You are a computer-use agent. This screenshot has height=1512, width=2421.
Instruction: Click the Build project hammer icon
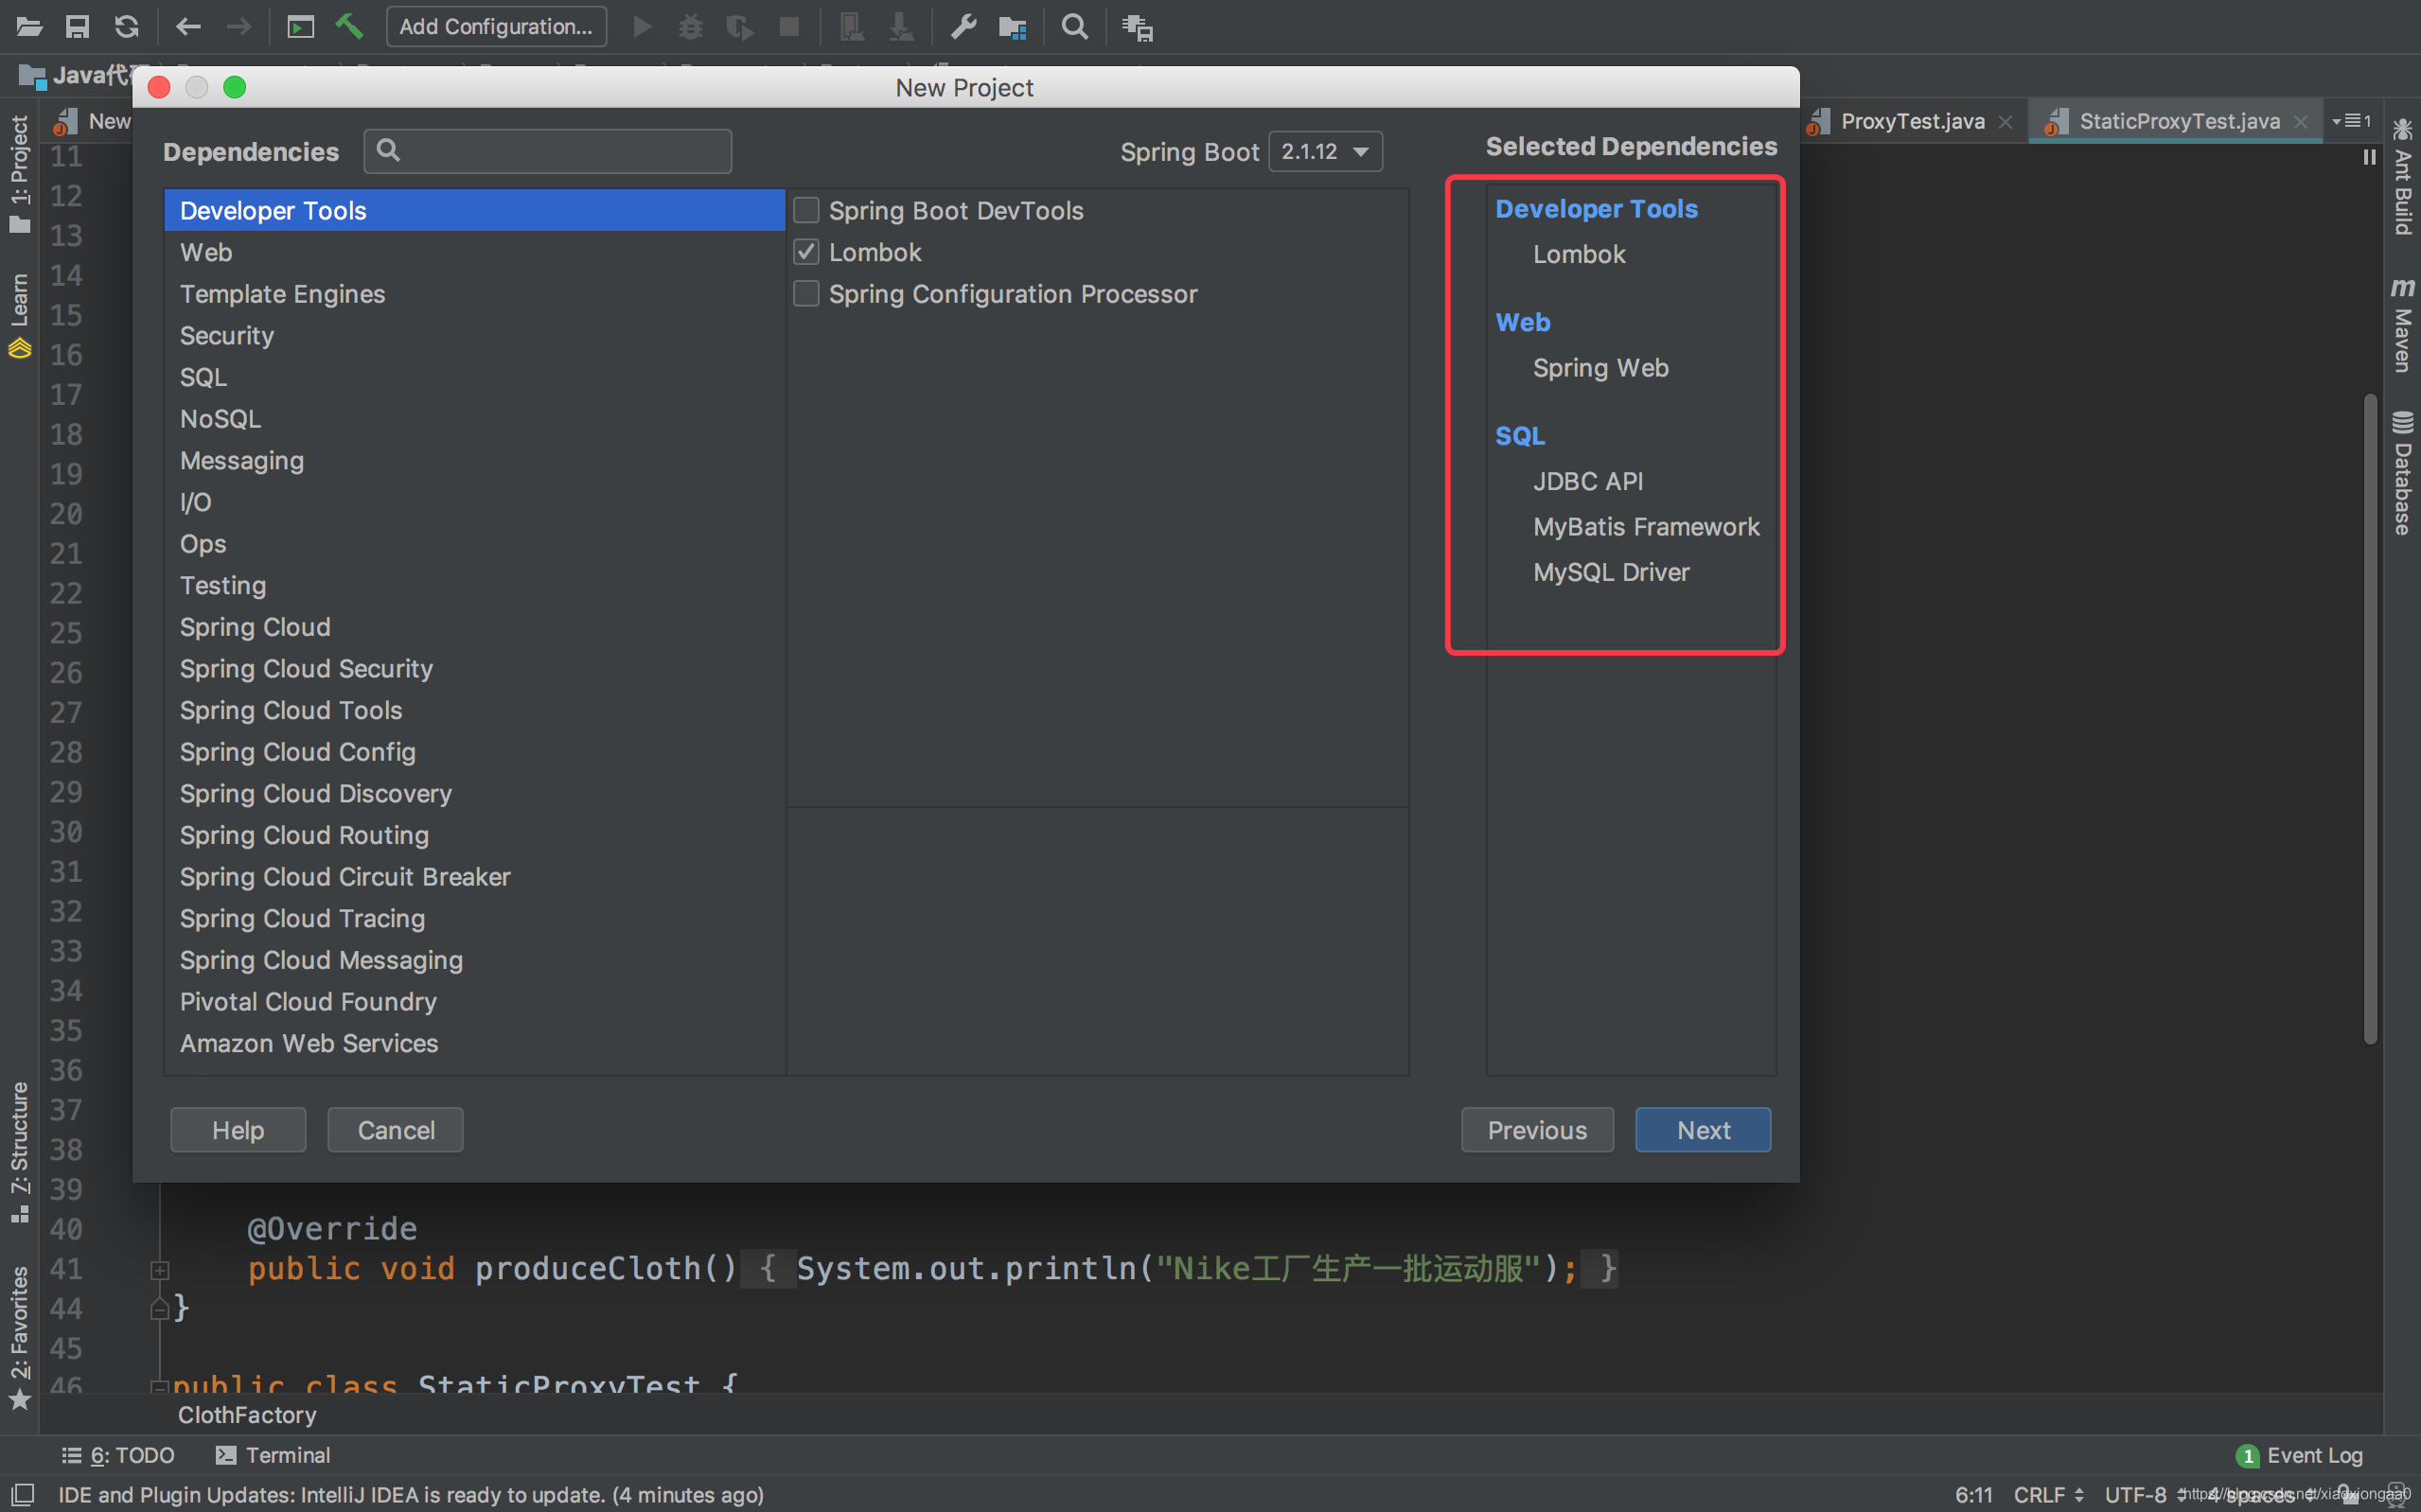click(x=349, y=27)
